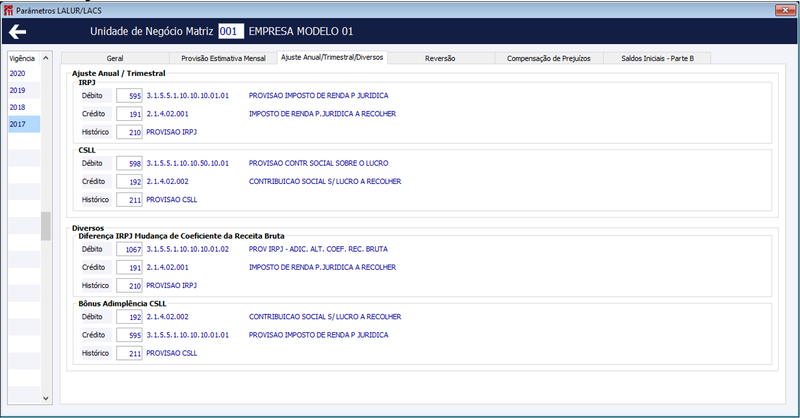Click IRPJ Crédito account code 2.1.4.02.001

coord(167,114)
